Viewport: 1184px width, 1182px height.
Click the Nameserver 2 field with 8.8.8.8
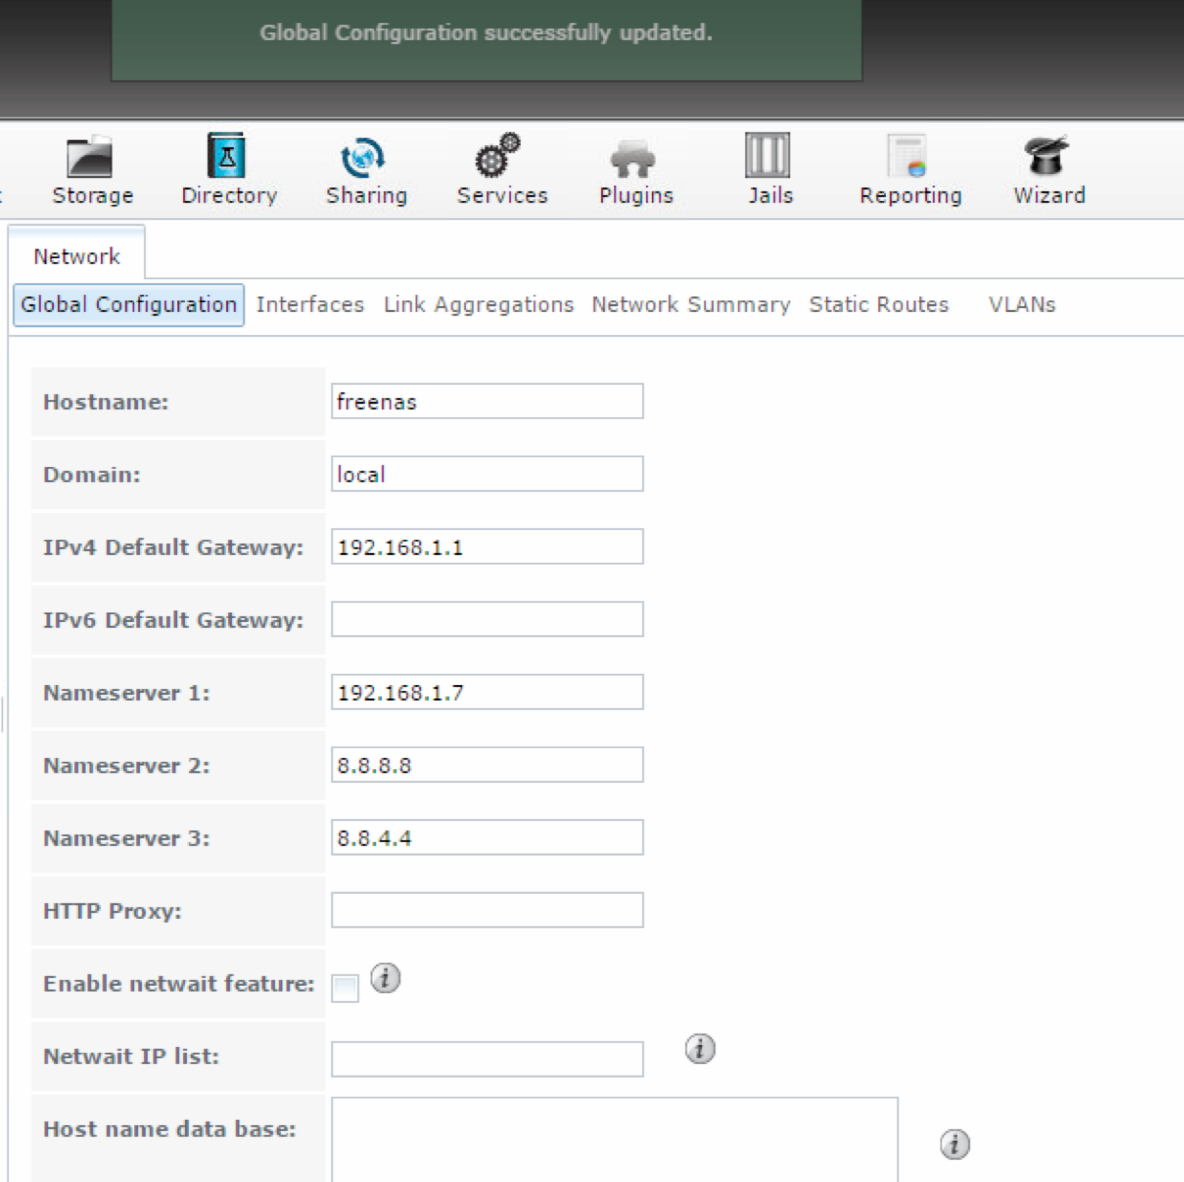(x=487, y=764)
